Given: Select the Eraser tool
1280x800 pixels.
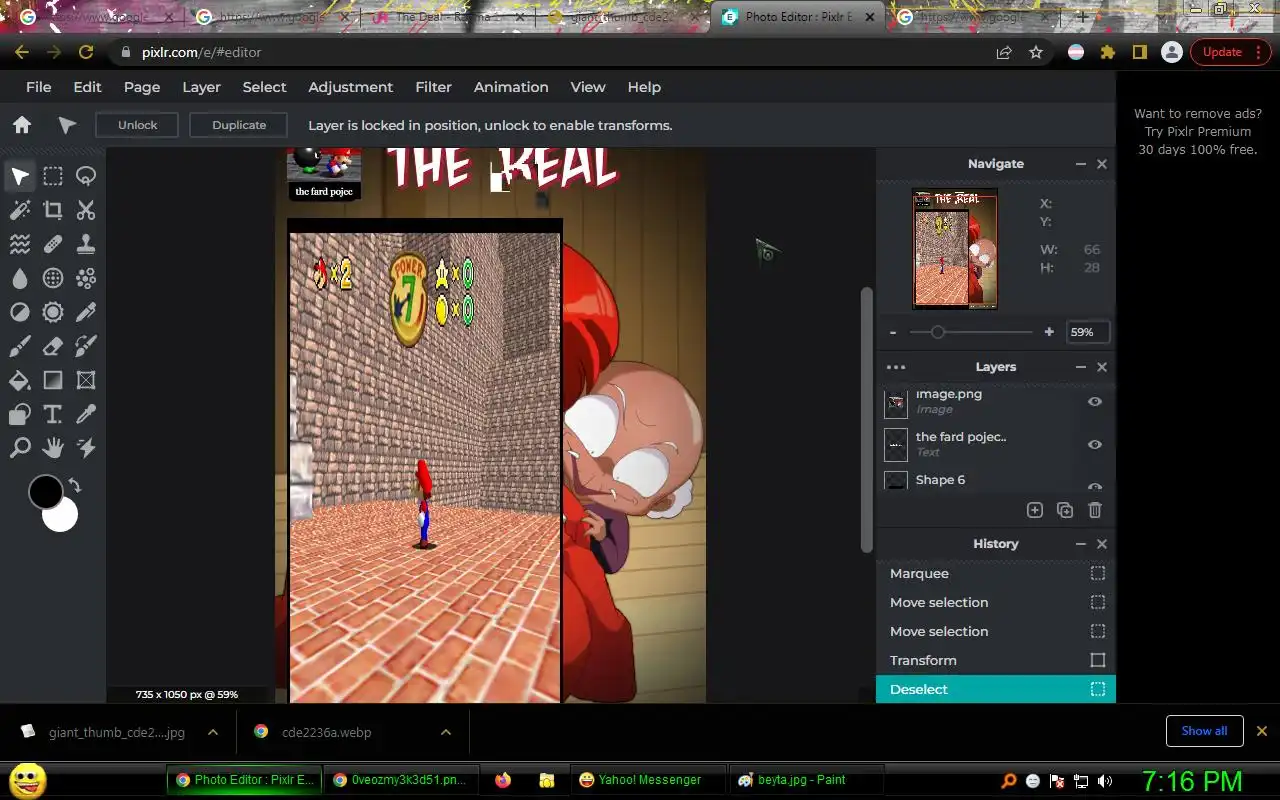Looking at the screenshot, I should coord(53,346).
